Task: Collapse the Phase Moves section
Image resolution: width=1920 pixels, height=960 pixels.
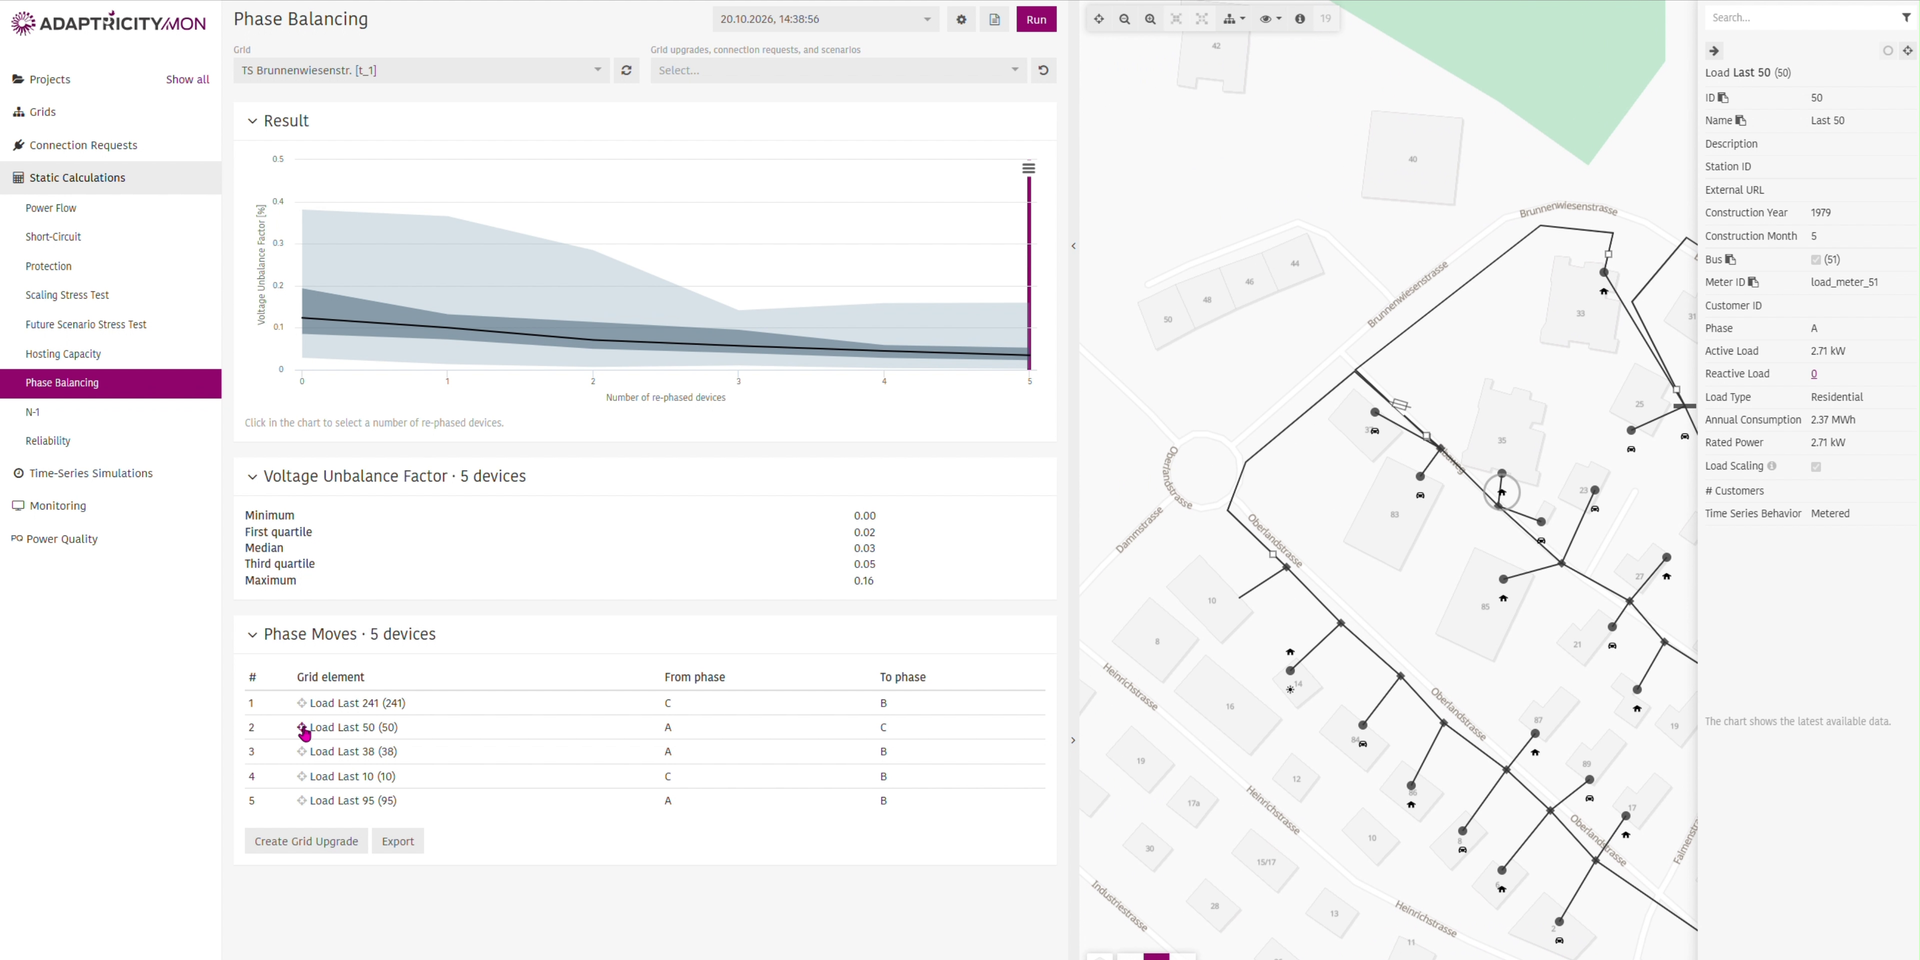Action: [x=252, y=635]
